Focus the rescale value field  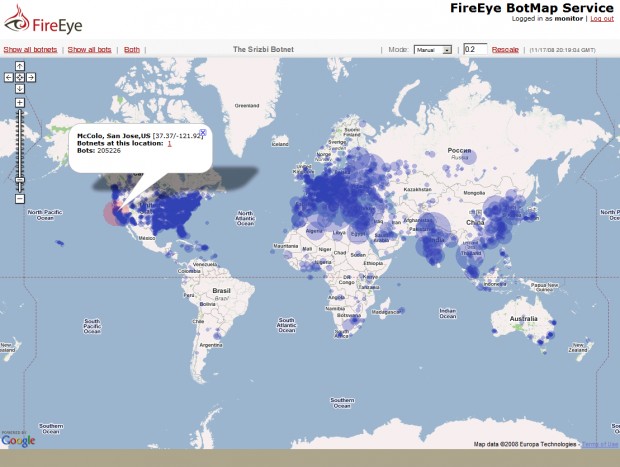click(475, 49)
